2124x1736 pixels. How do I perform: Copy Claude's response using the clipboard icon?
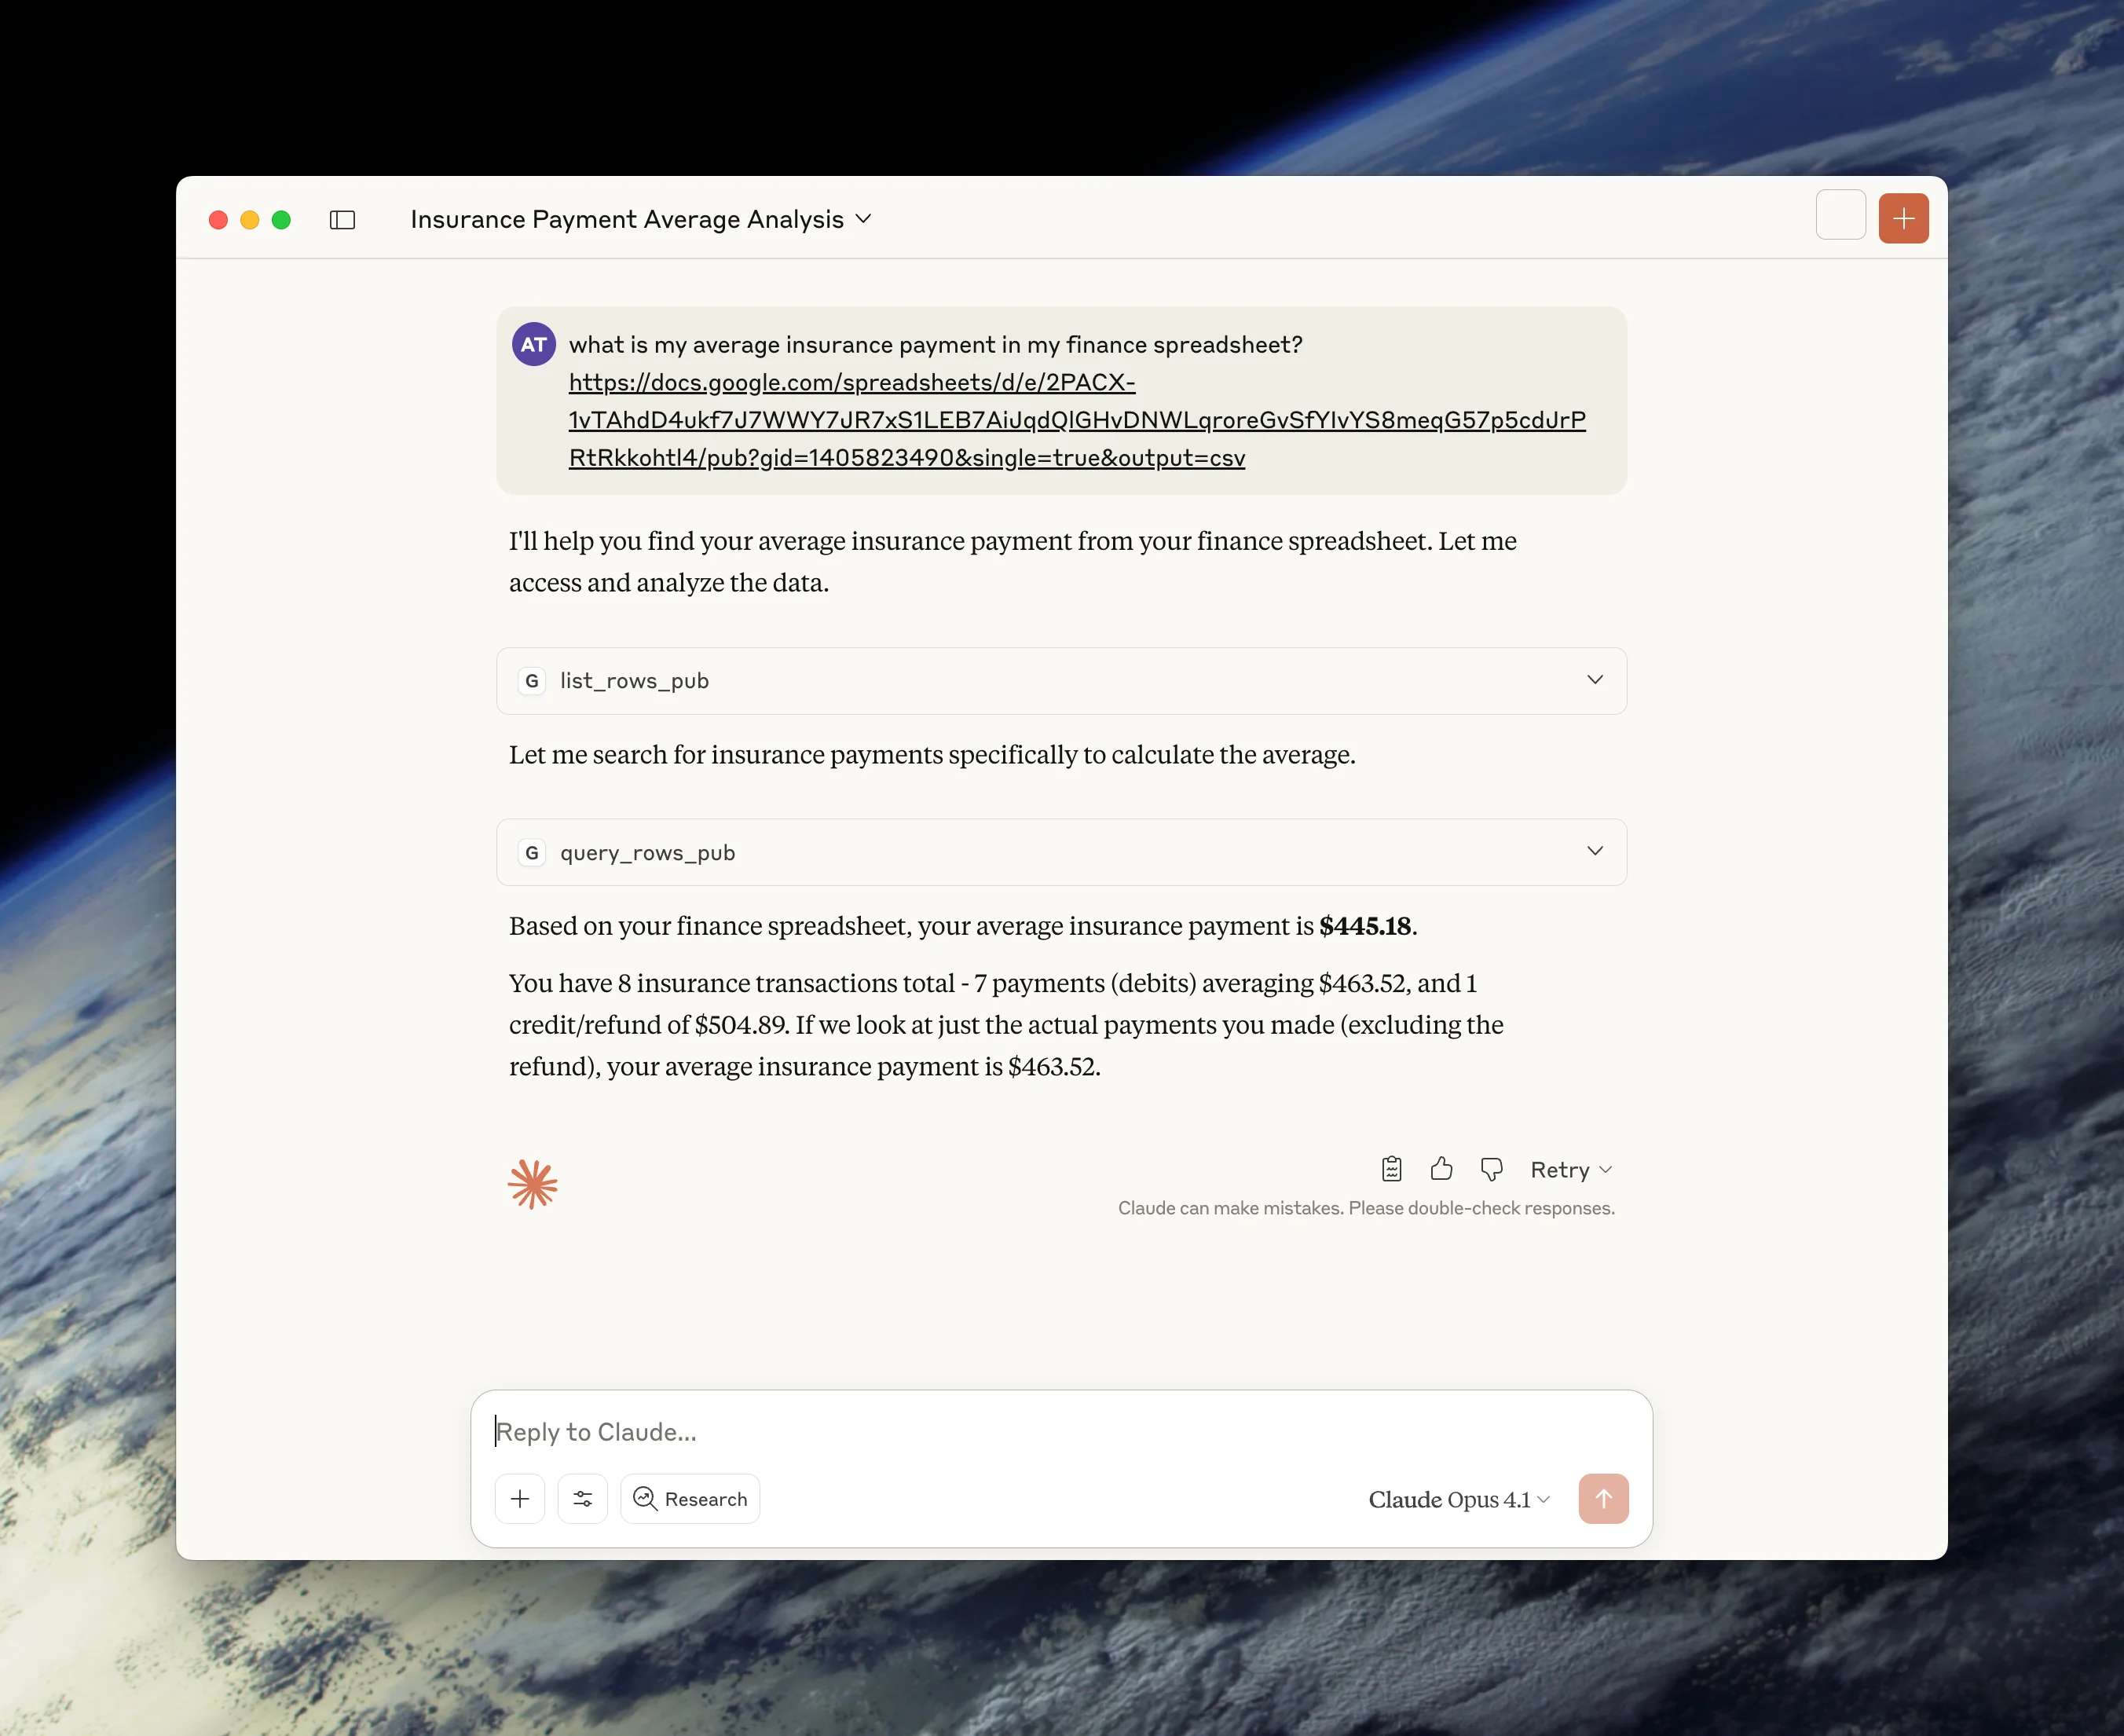click(1391, 1169)
